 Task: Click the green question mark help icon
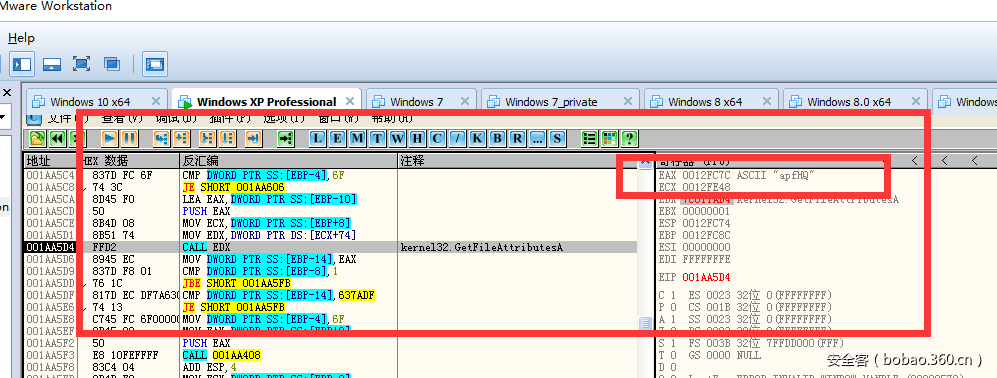point(629,138)
